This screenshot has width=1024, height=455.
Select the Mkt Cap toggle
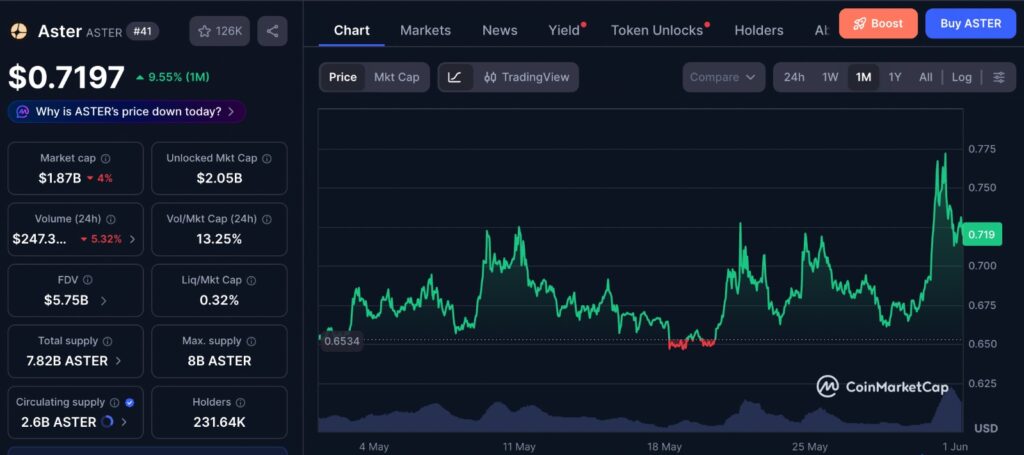(x=396, y=77)
